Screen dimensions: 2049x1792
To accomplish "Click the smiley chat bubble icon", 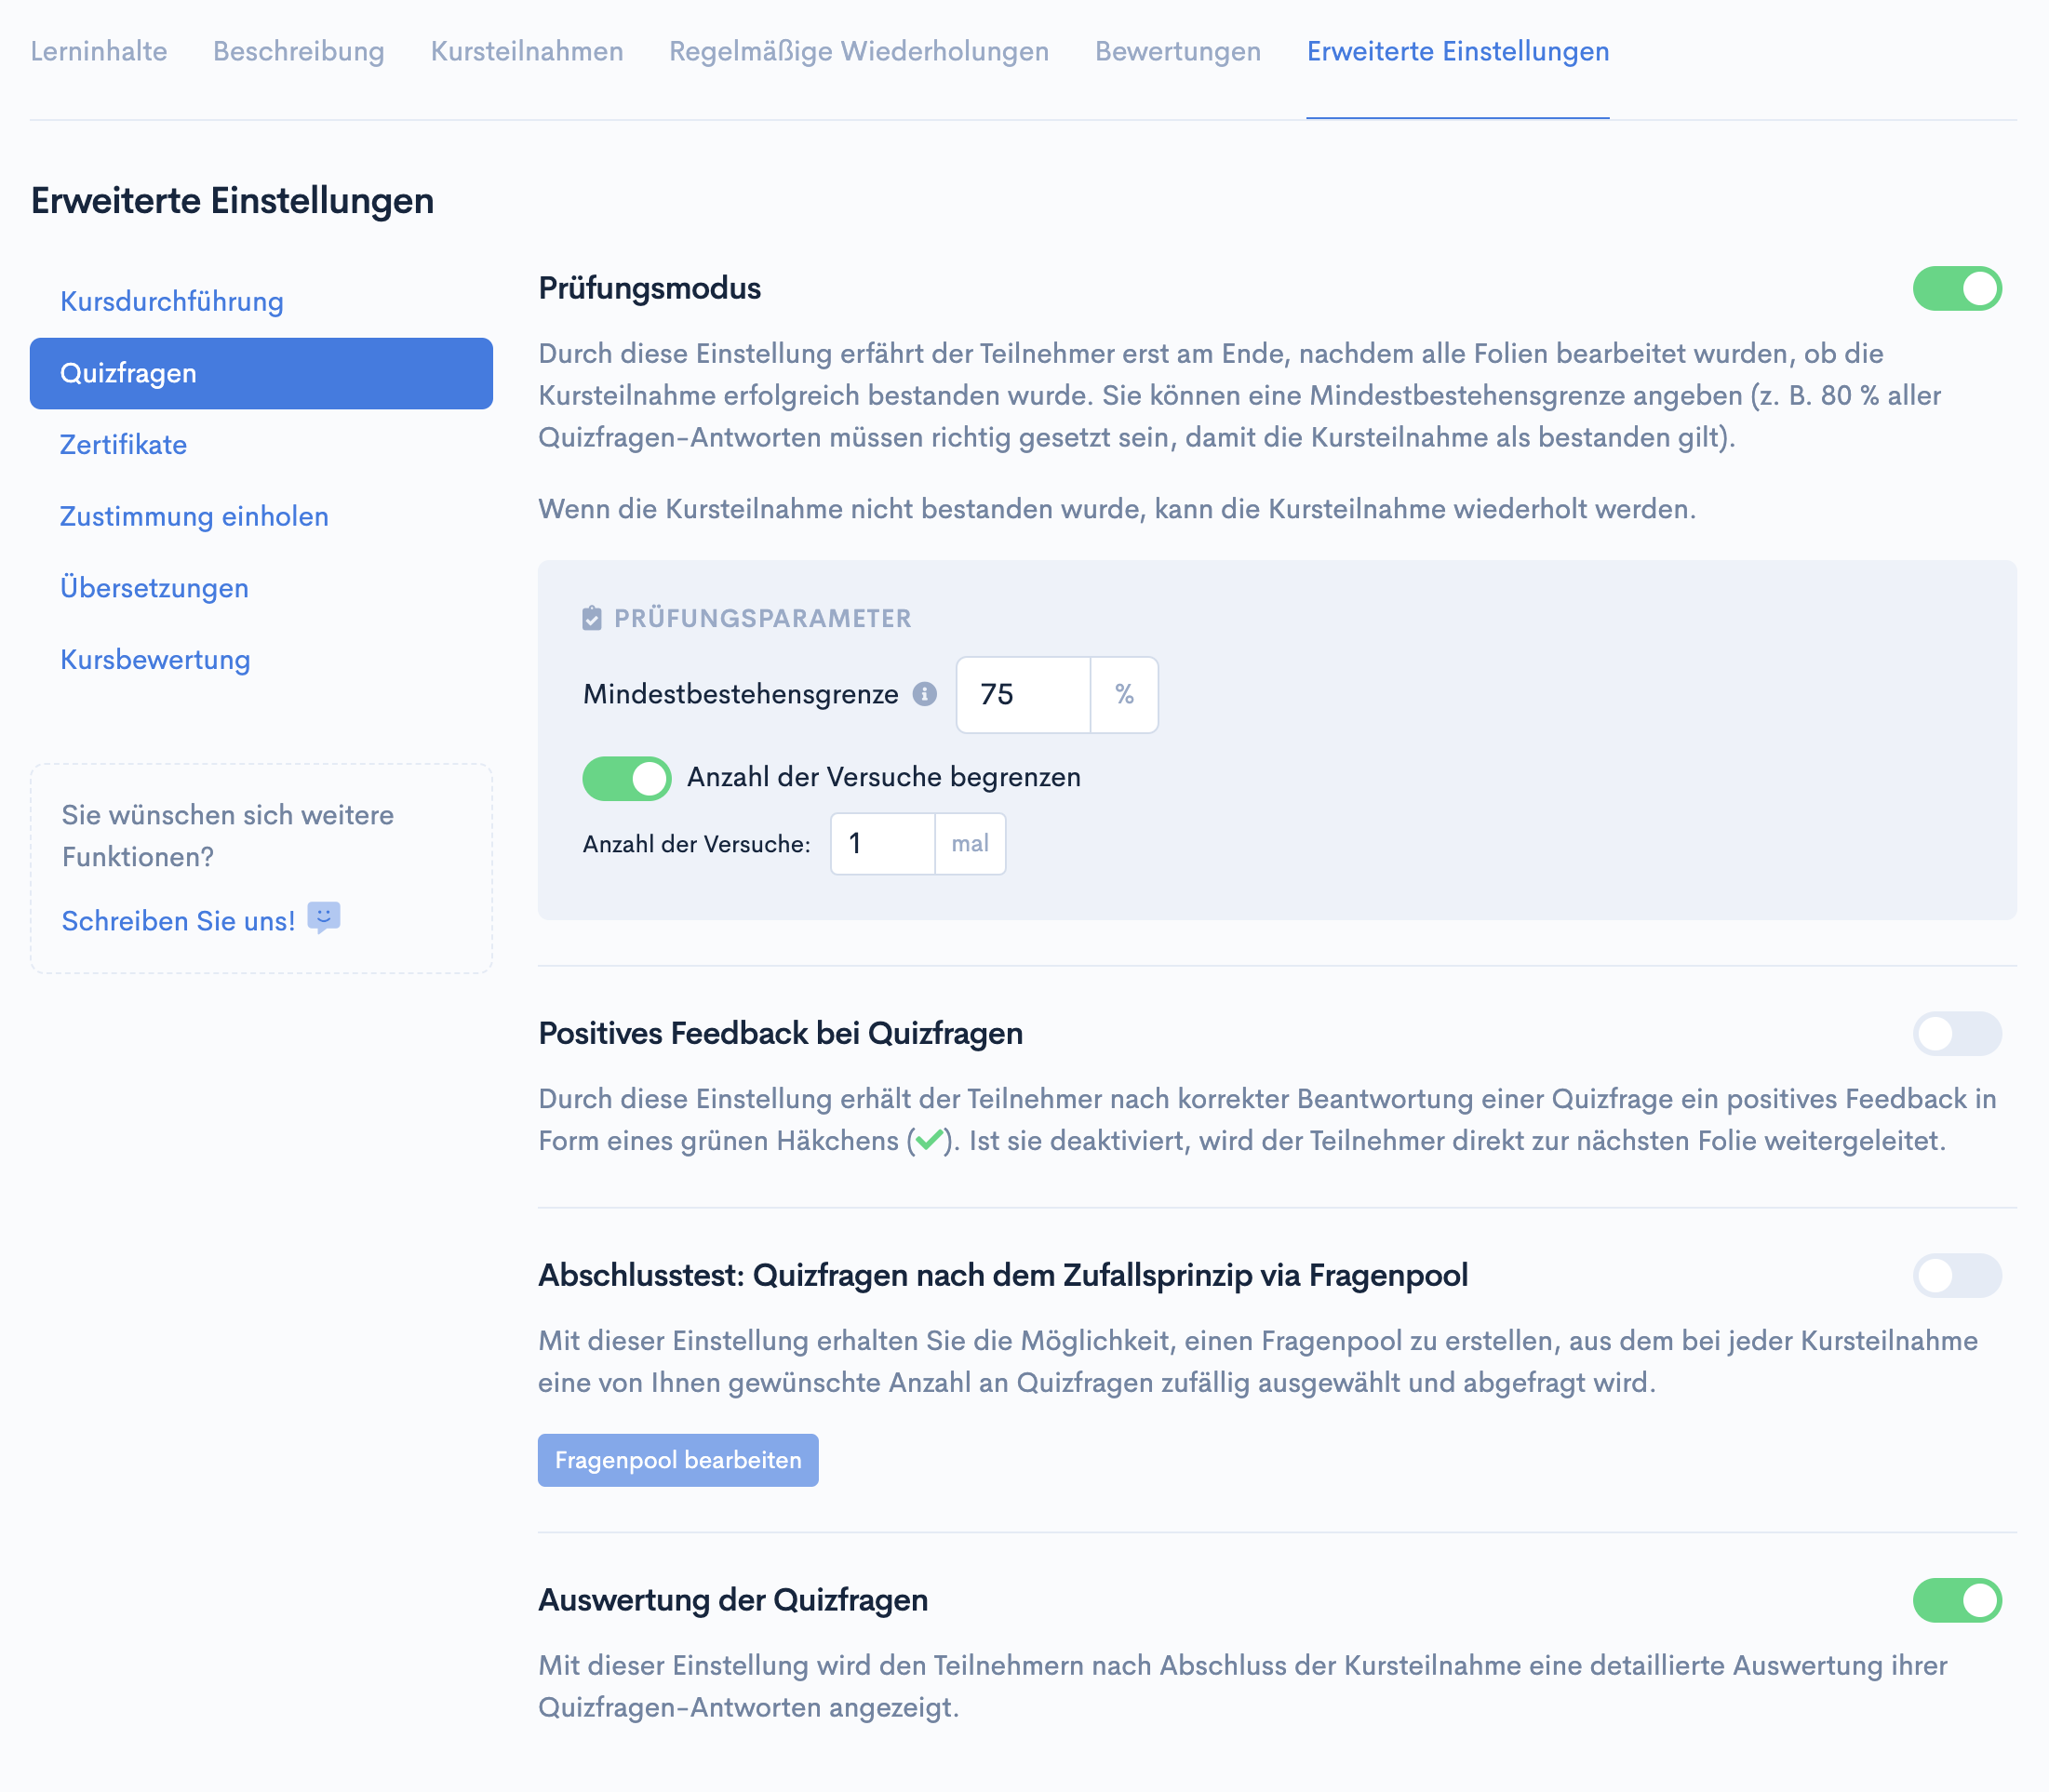I will (x=323, y=917).
